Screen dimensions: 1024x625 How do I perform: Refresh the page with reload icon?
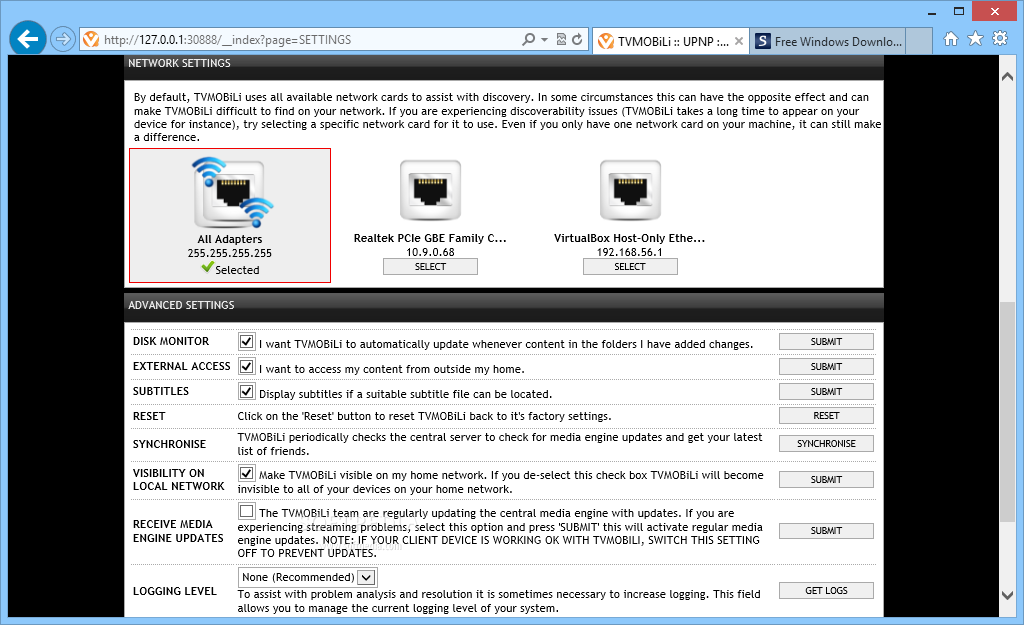[577, 39]
